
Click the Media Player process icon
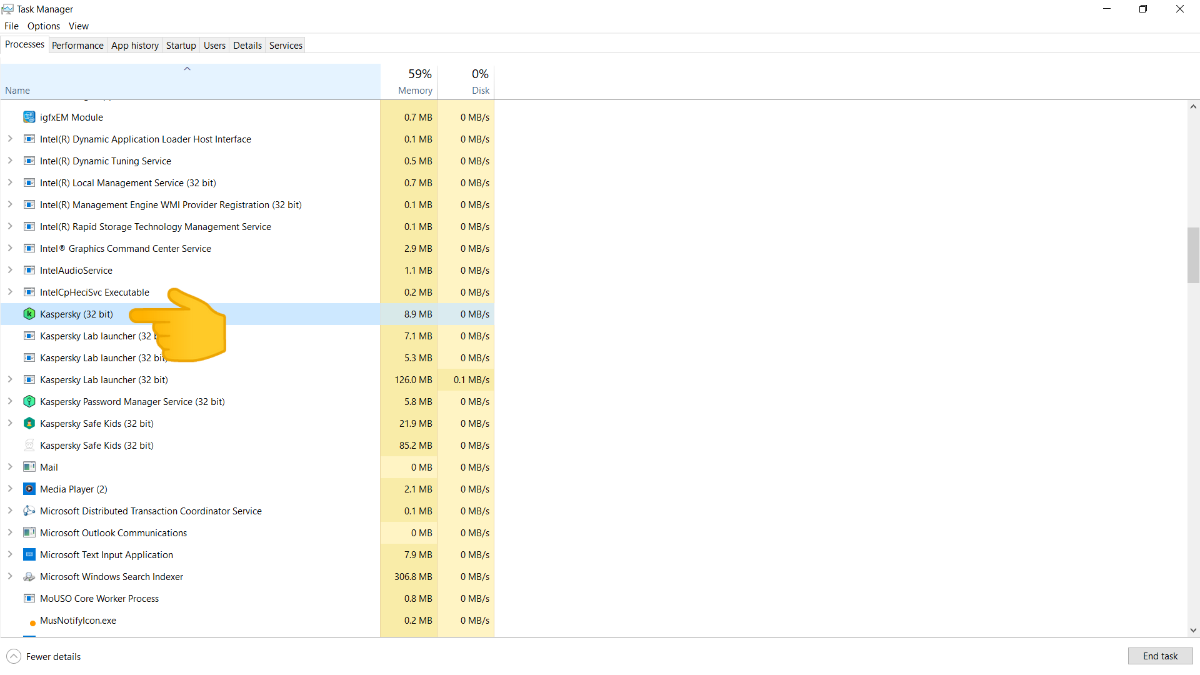[x=29, y=489]
